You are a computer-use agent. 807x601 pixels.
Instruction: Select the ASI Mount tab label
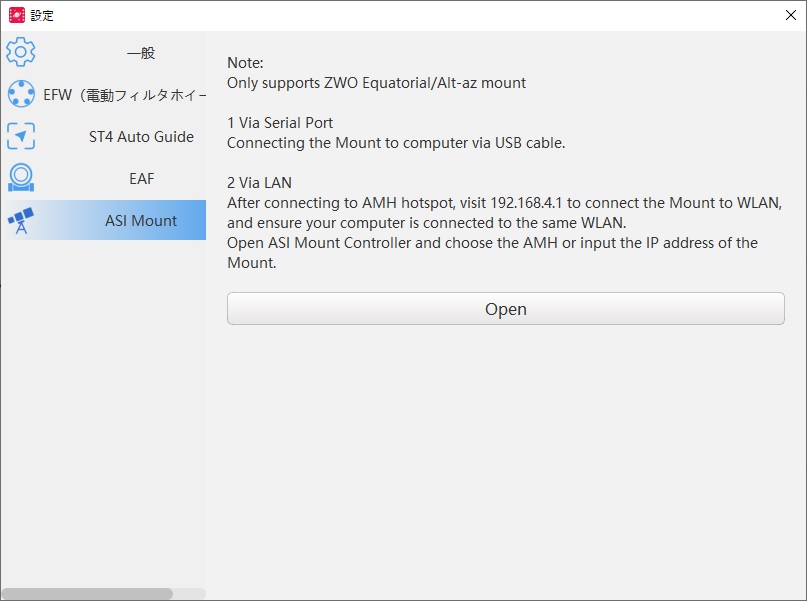point(141,221)
